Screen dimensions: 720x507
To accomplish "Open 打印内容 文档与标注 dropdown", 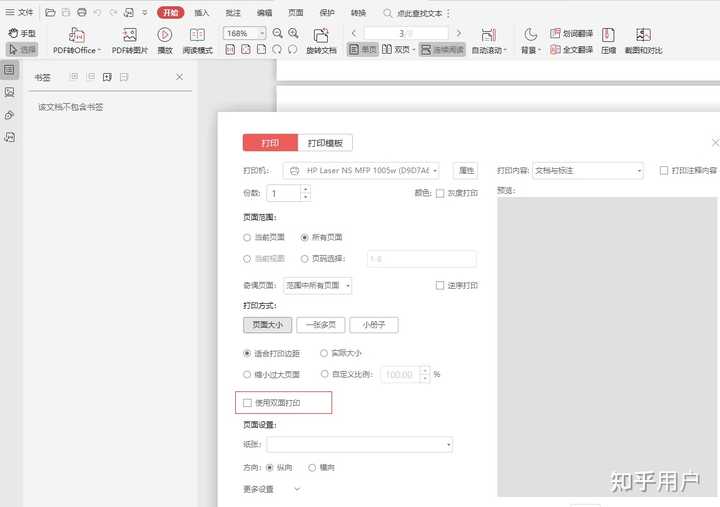I will 588,170.
